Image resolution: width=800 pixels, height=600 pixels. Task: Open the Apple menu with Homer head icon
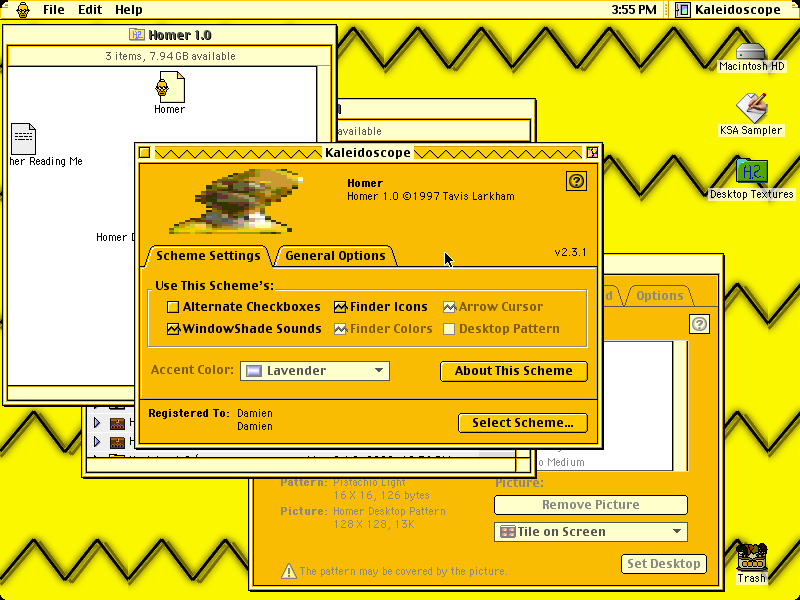point(23,10)
